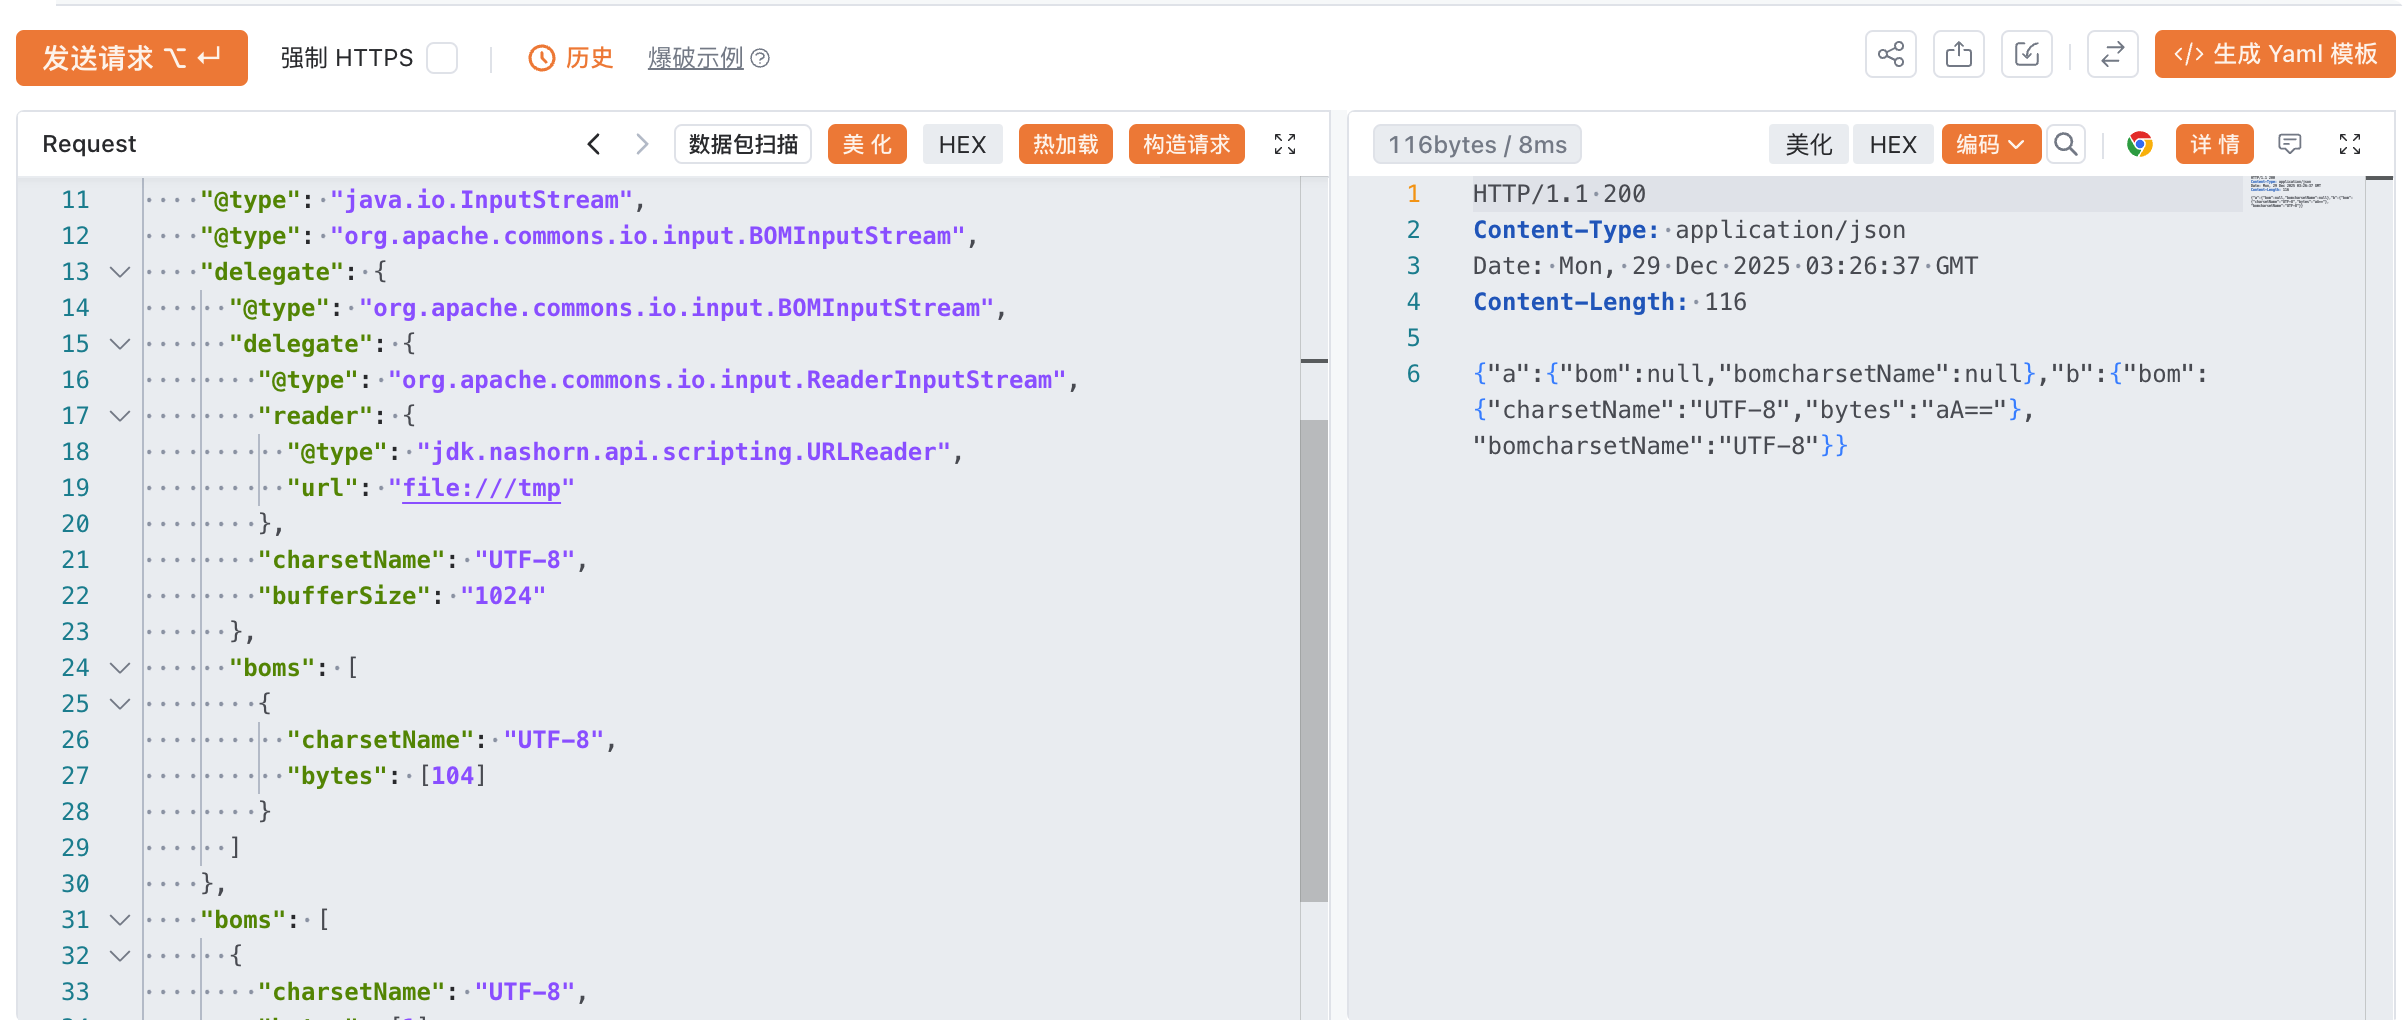The image size is (2404, 1020).
Task: Switch request view to HEX
Action: 962,144
